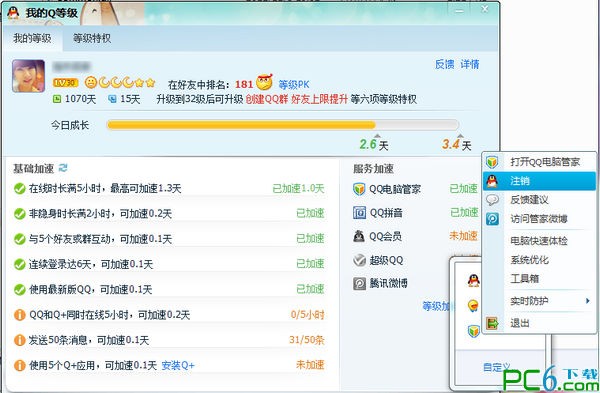Image resolution: width=600 pixels, height=393 pixels.
Task: Choose 访问管家微博 menu entry
Action: (540, 219)
